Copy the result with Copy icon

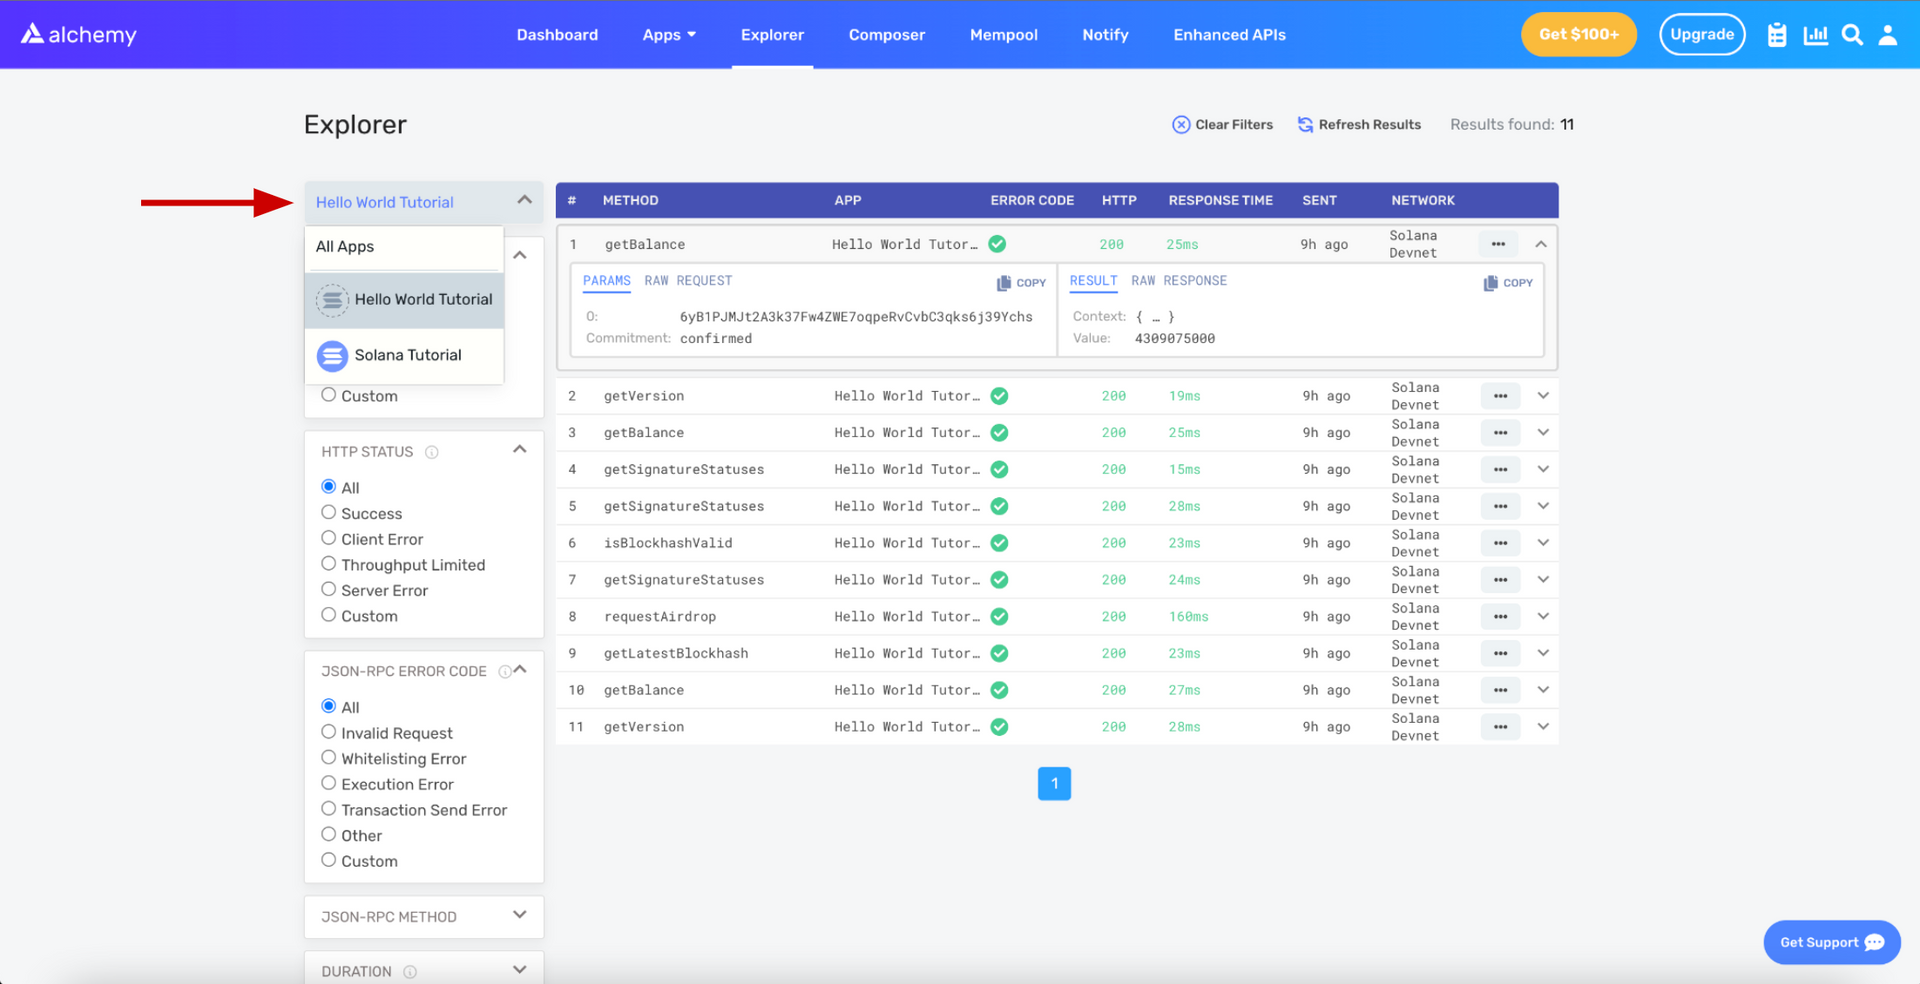click(1507, 283)
